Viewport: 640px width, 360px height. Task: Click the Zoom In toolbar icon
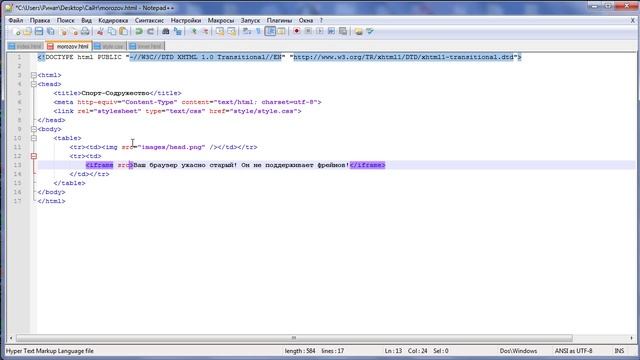[194, 31]
